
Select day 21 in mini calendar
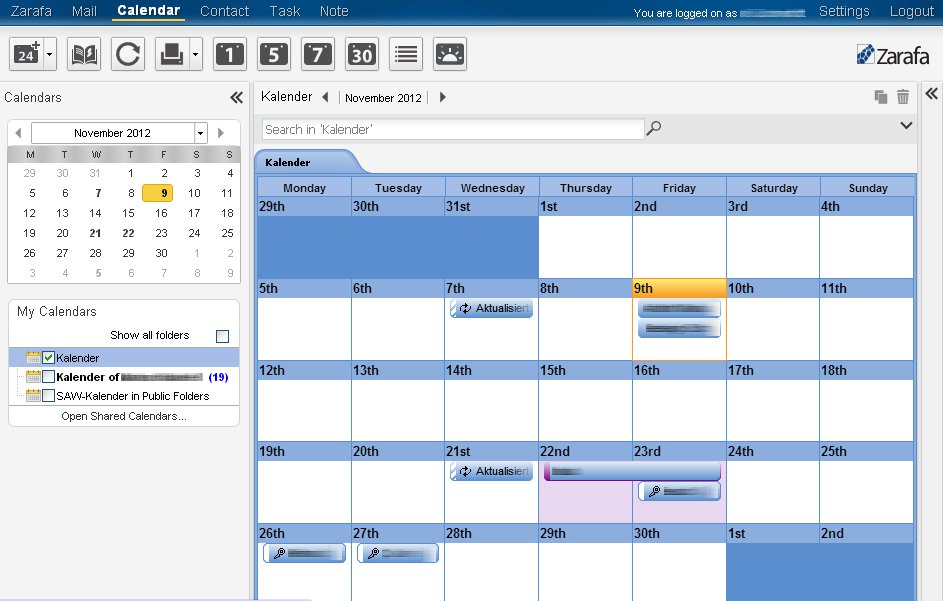95,233
